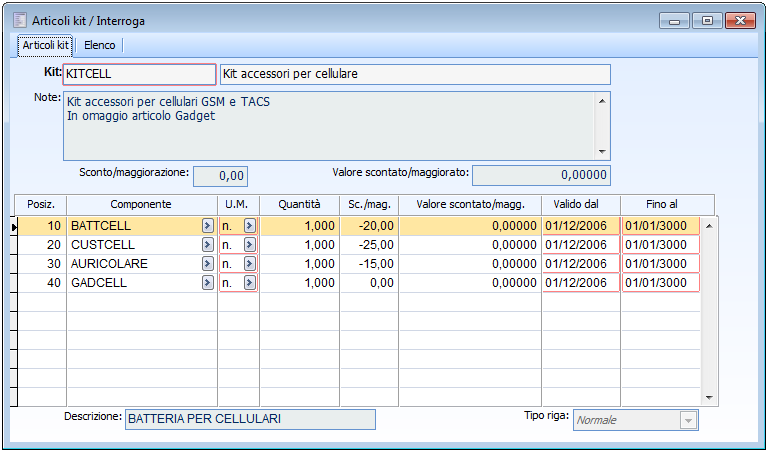The width and height of the screenshot is (772, 455).
Task: Click discount value -20,00
Action: pyautogui.click(x=369, y=226)
